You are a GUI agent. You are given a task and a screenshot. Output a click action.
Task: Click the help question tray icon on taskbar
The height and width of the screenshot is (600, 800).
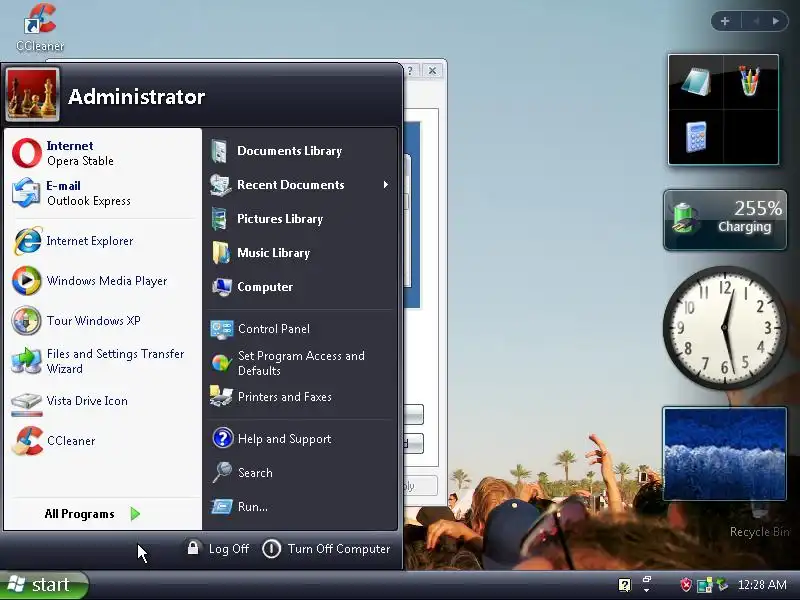click(x=625, y=585)
